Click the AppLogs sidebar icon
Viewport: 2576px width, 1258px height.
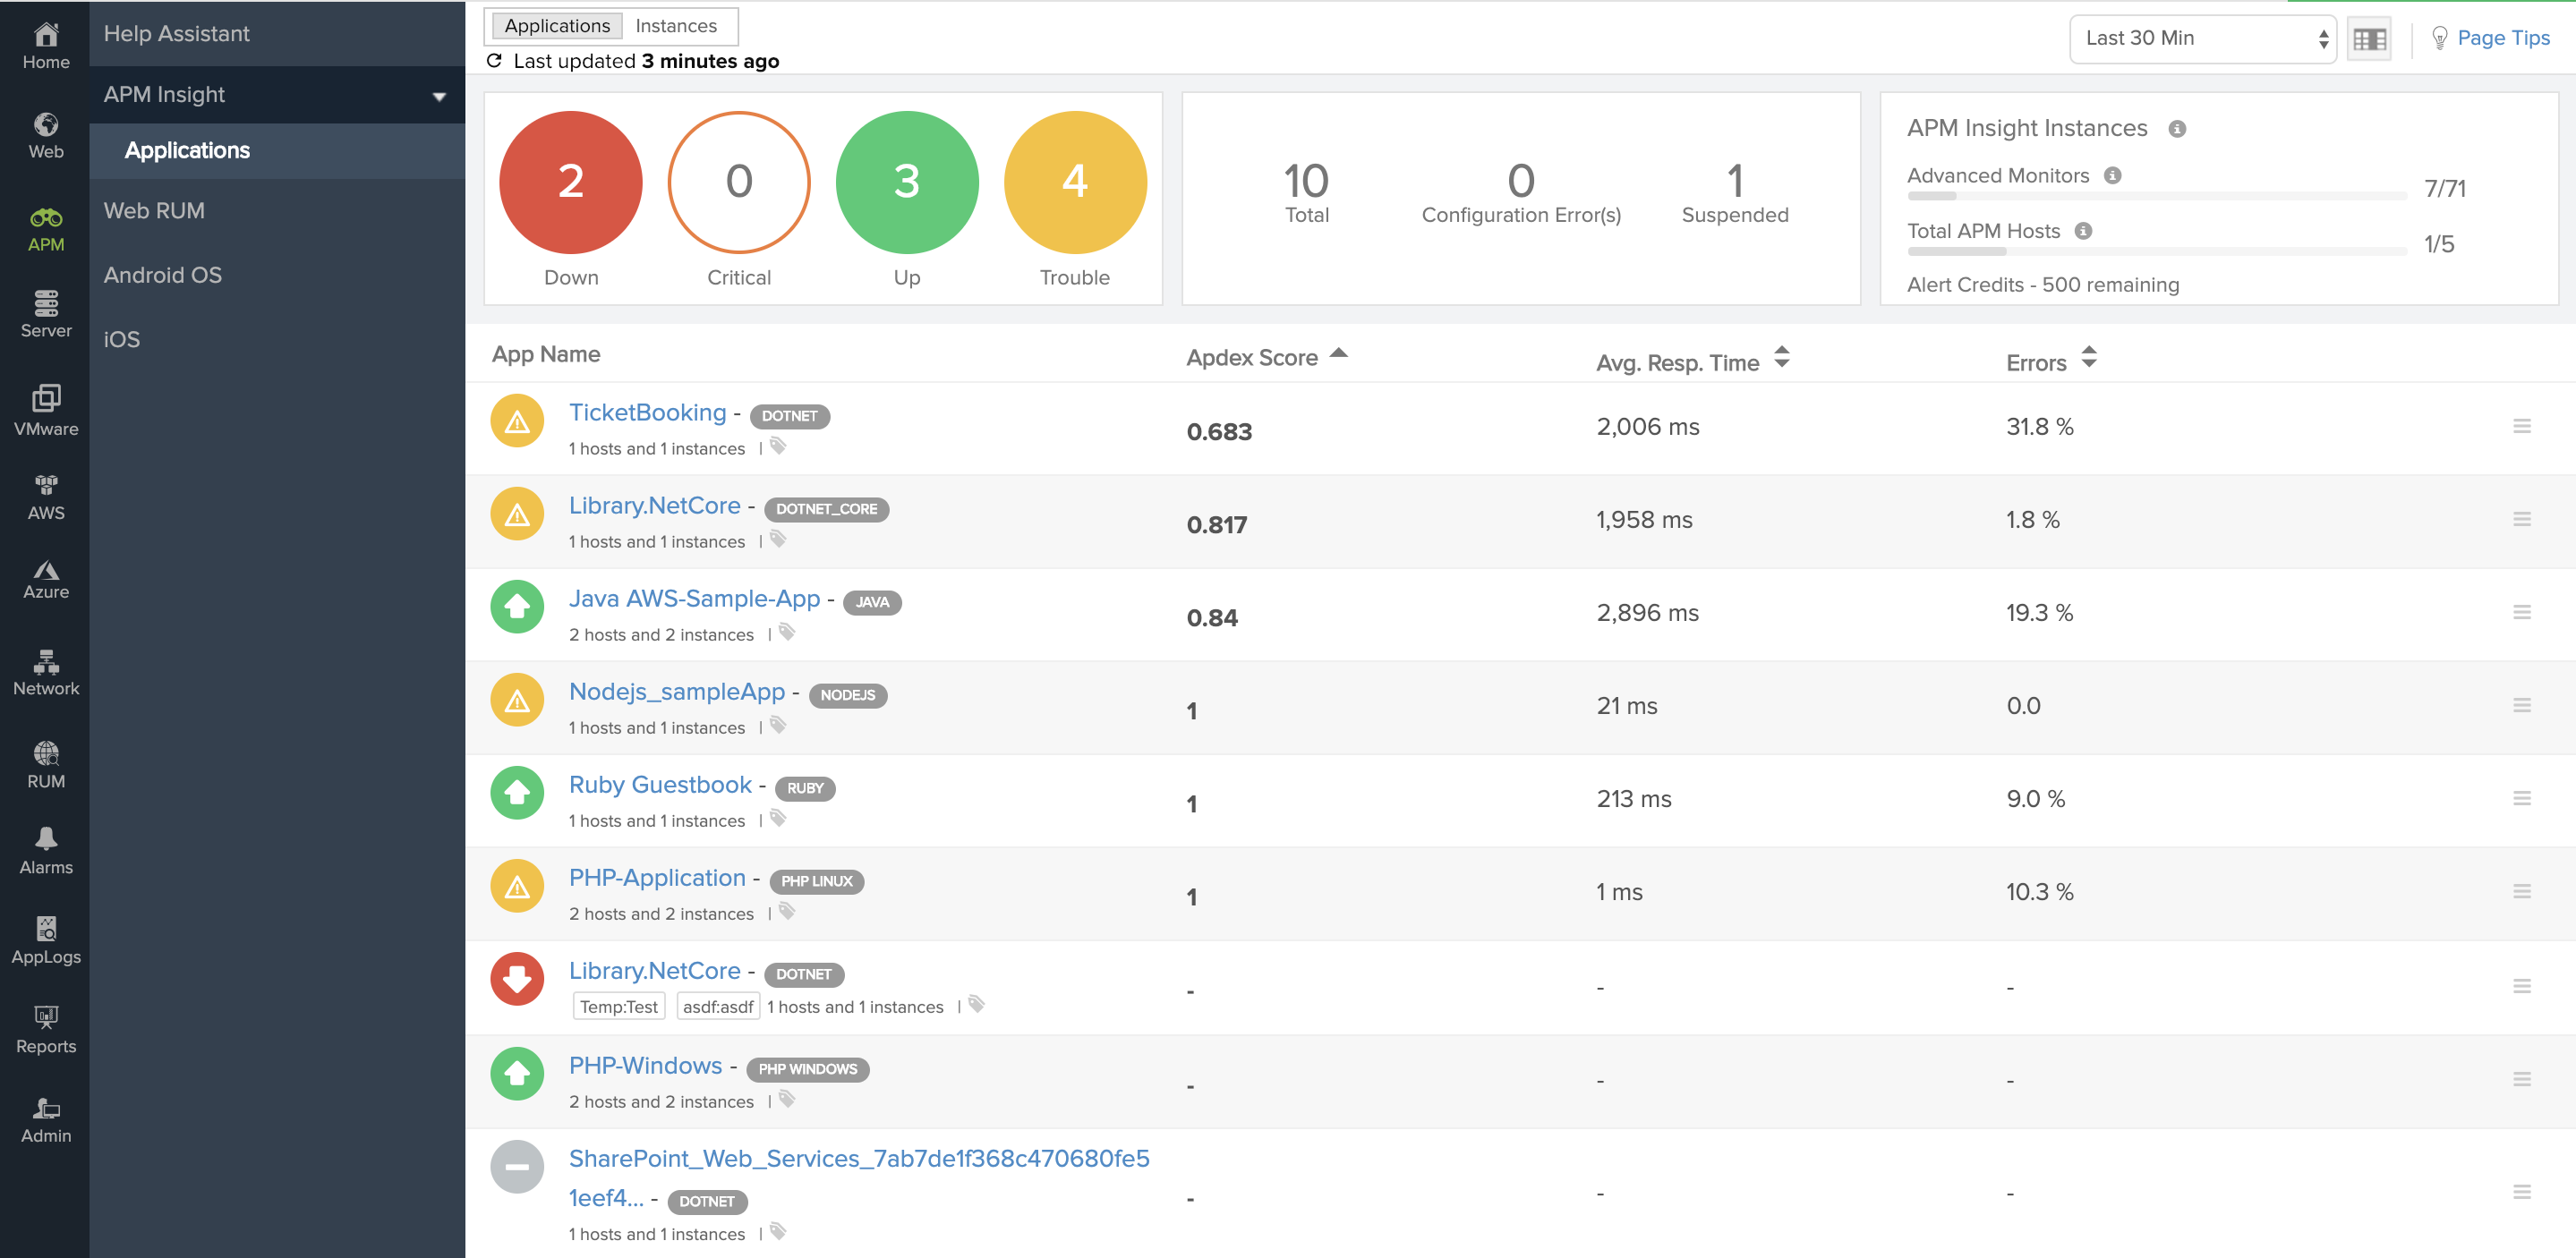pyautogui.click(x=46, y=940)
